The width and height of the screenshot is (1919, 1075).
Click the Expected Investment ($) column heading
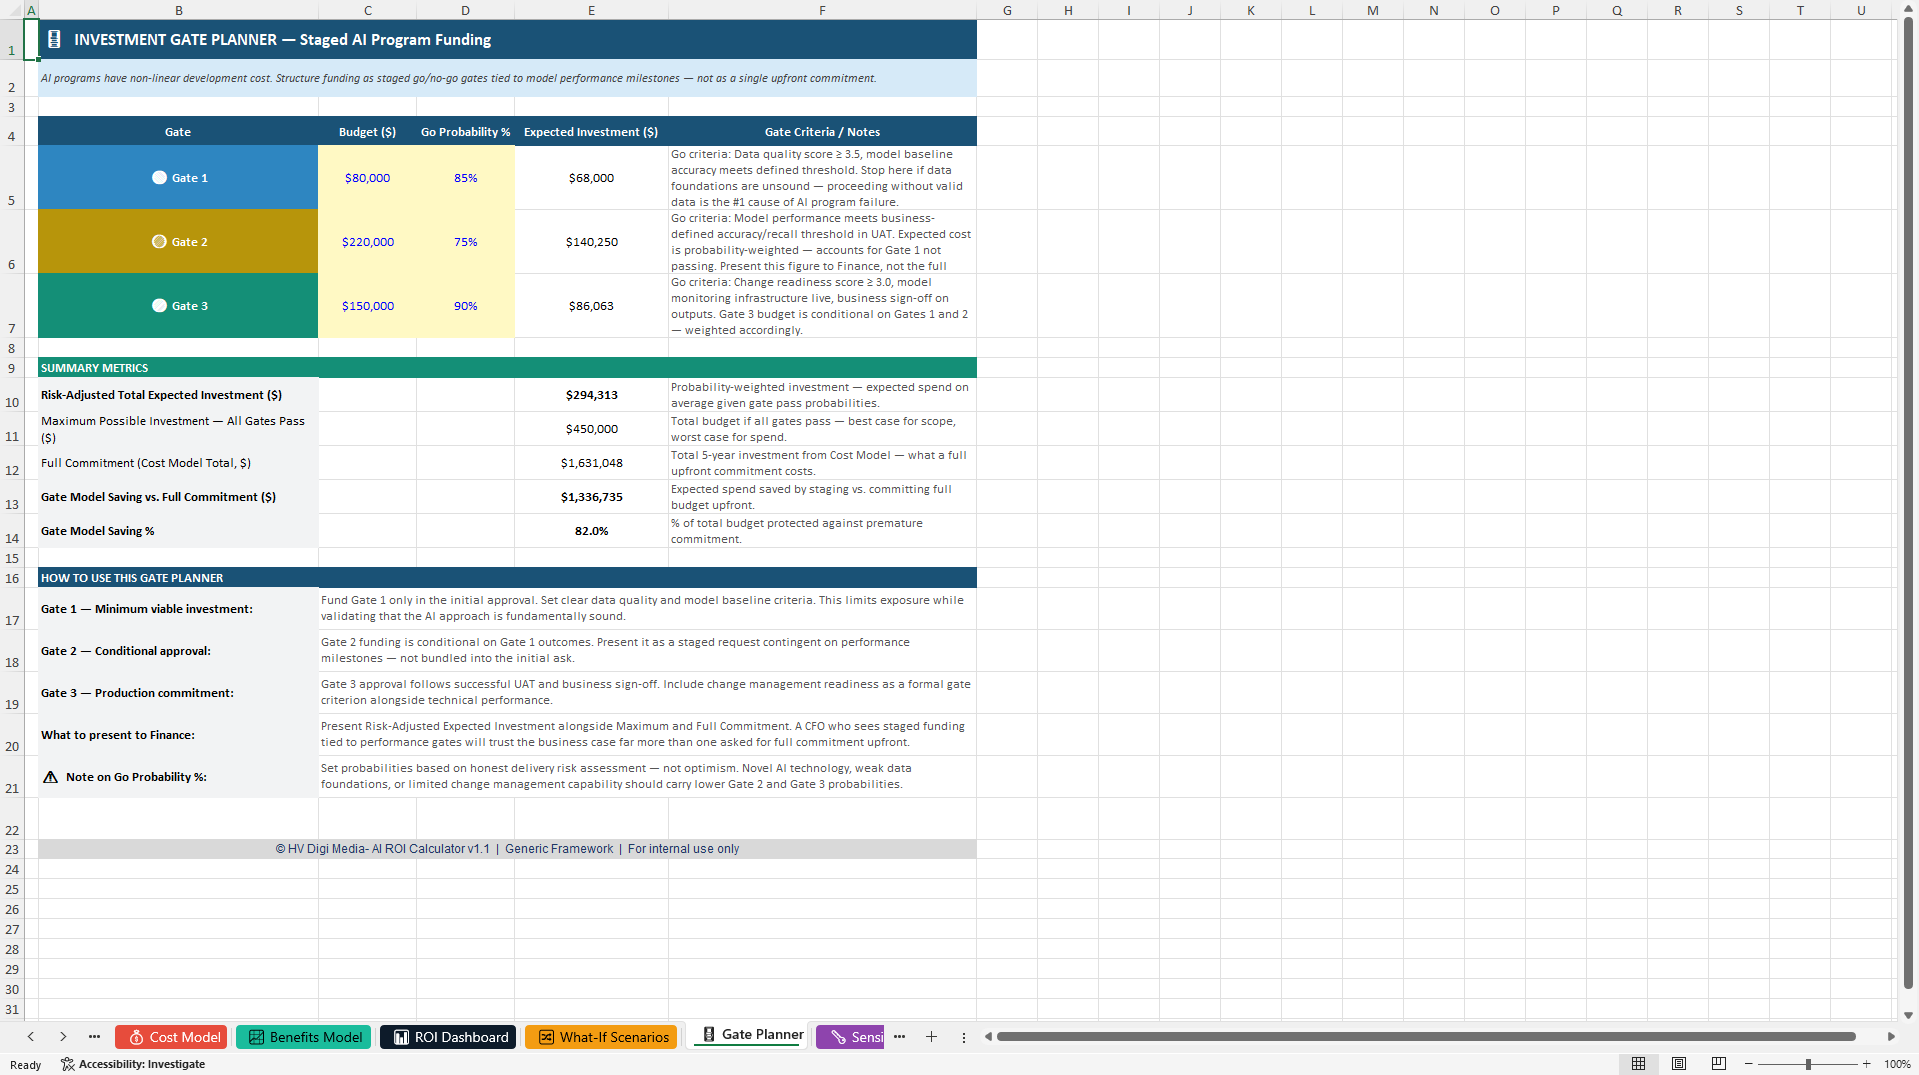[x=591, y=132]
